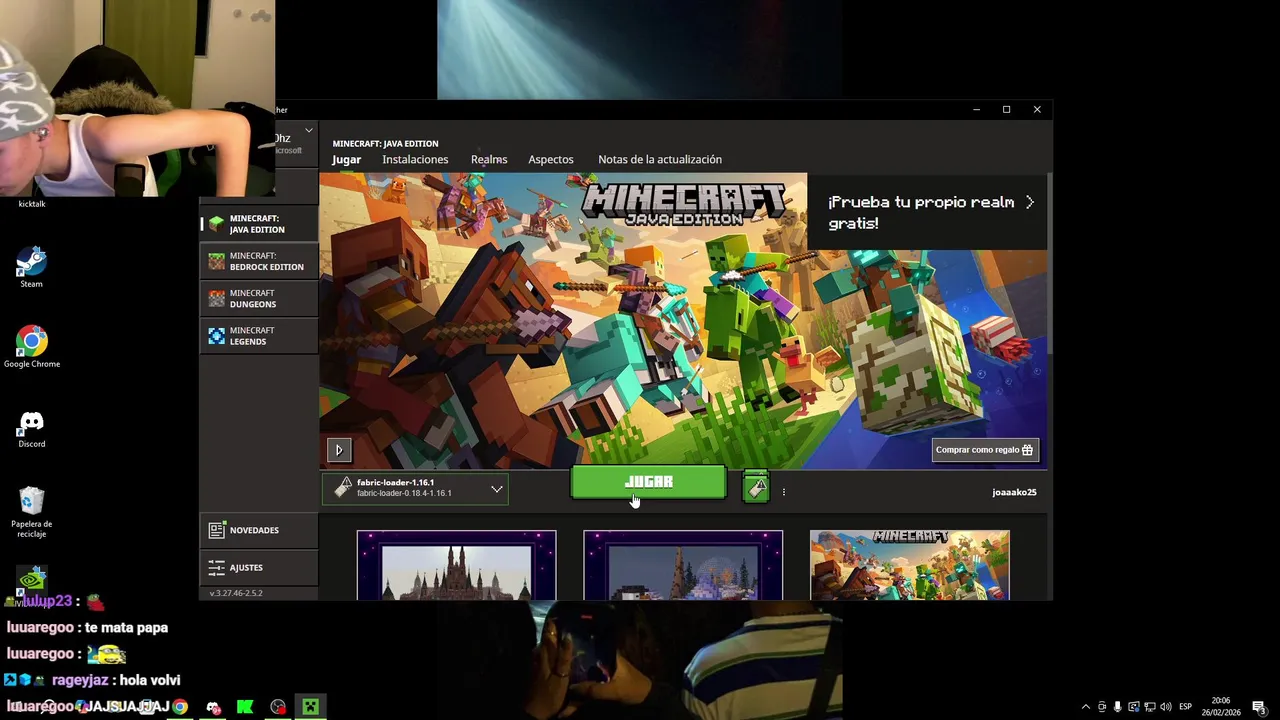Image resolution: width=1280 pixels, height=720 pixels.
Task: Switch to the Jugar tab
Action: [346, 159]
